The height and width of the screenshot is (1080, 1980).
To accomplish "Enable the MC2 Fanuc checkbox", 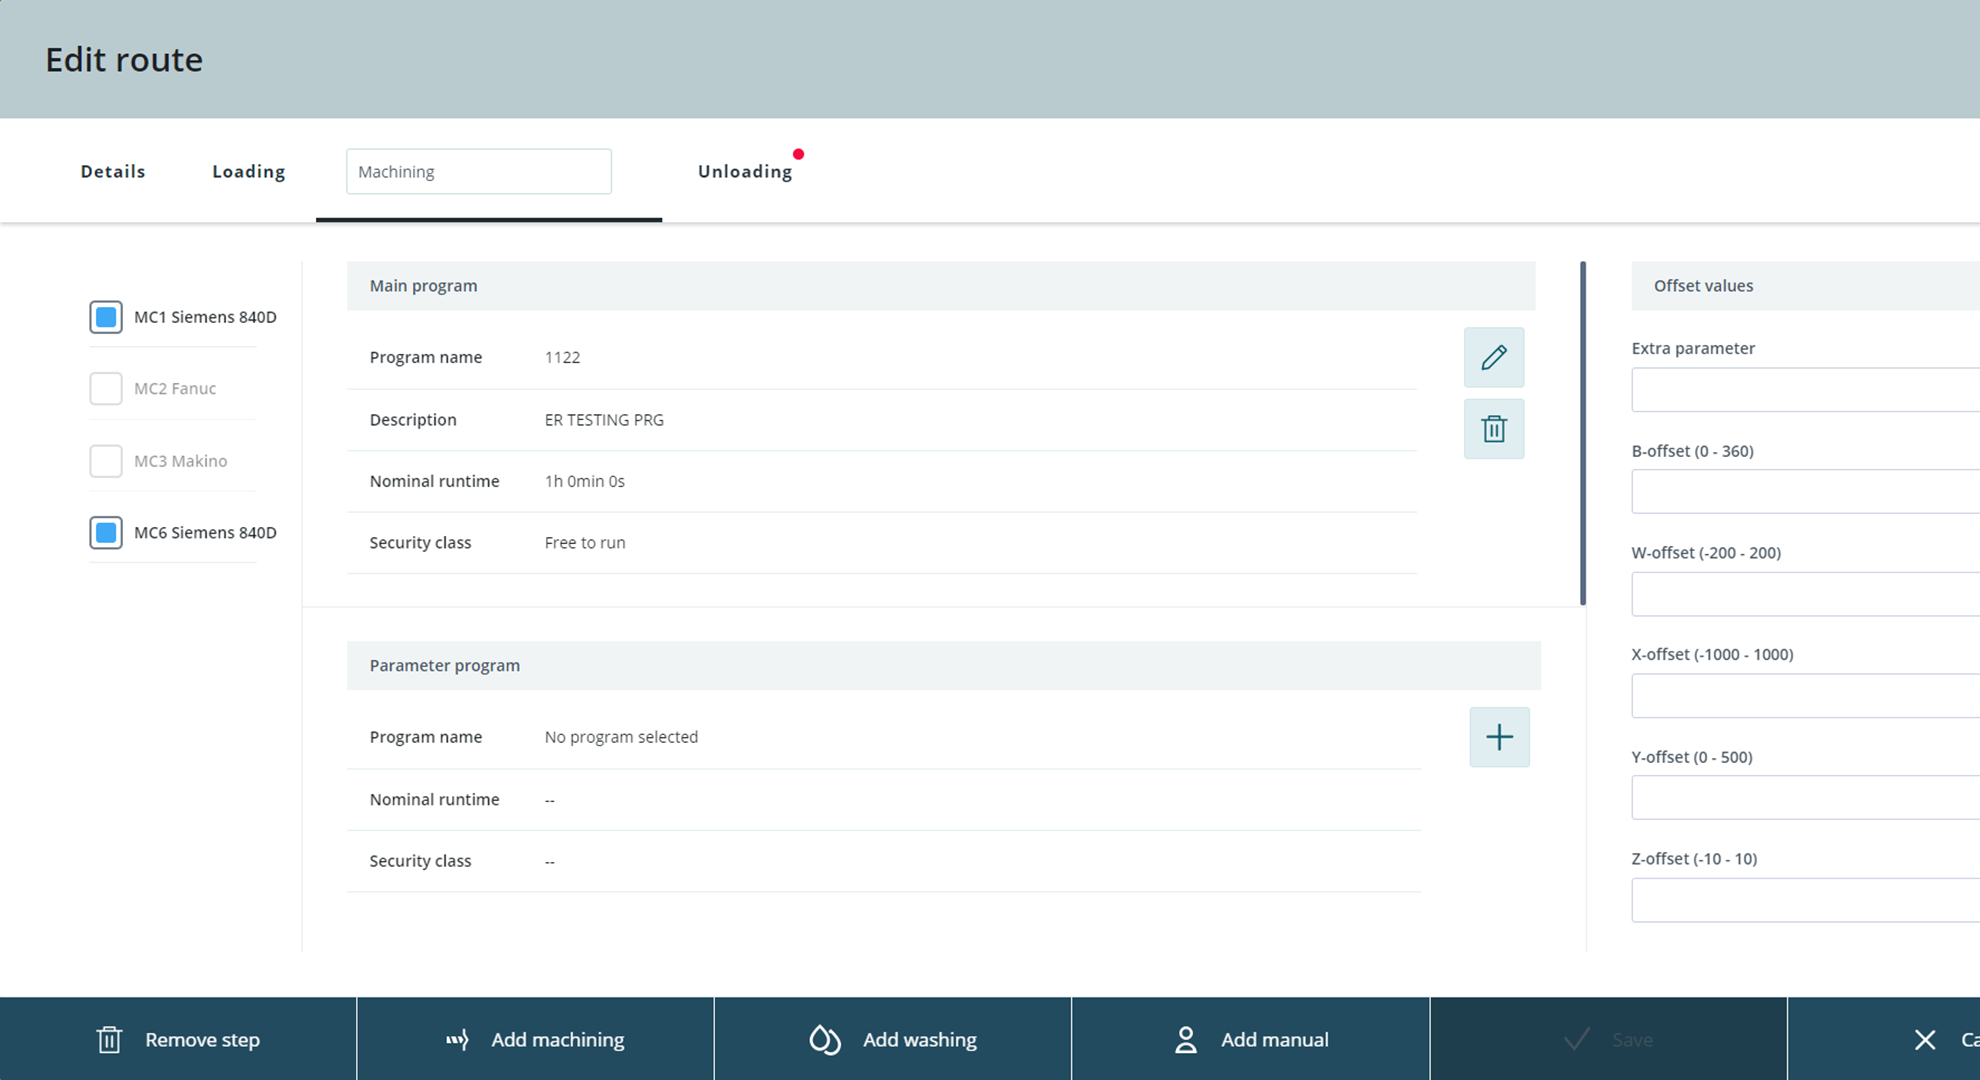I will pos(106,388).
